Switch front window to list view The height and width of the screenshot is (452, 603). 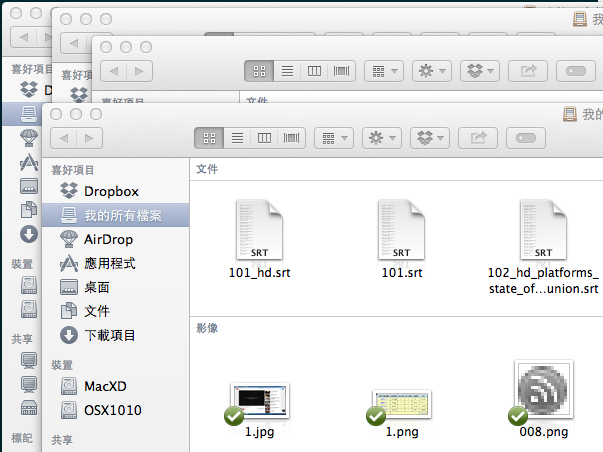[x=237, y=137]
